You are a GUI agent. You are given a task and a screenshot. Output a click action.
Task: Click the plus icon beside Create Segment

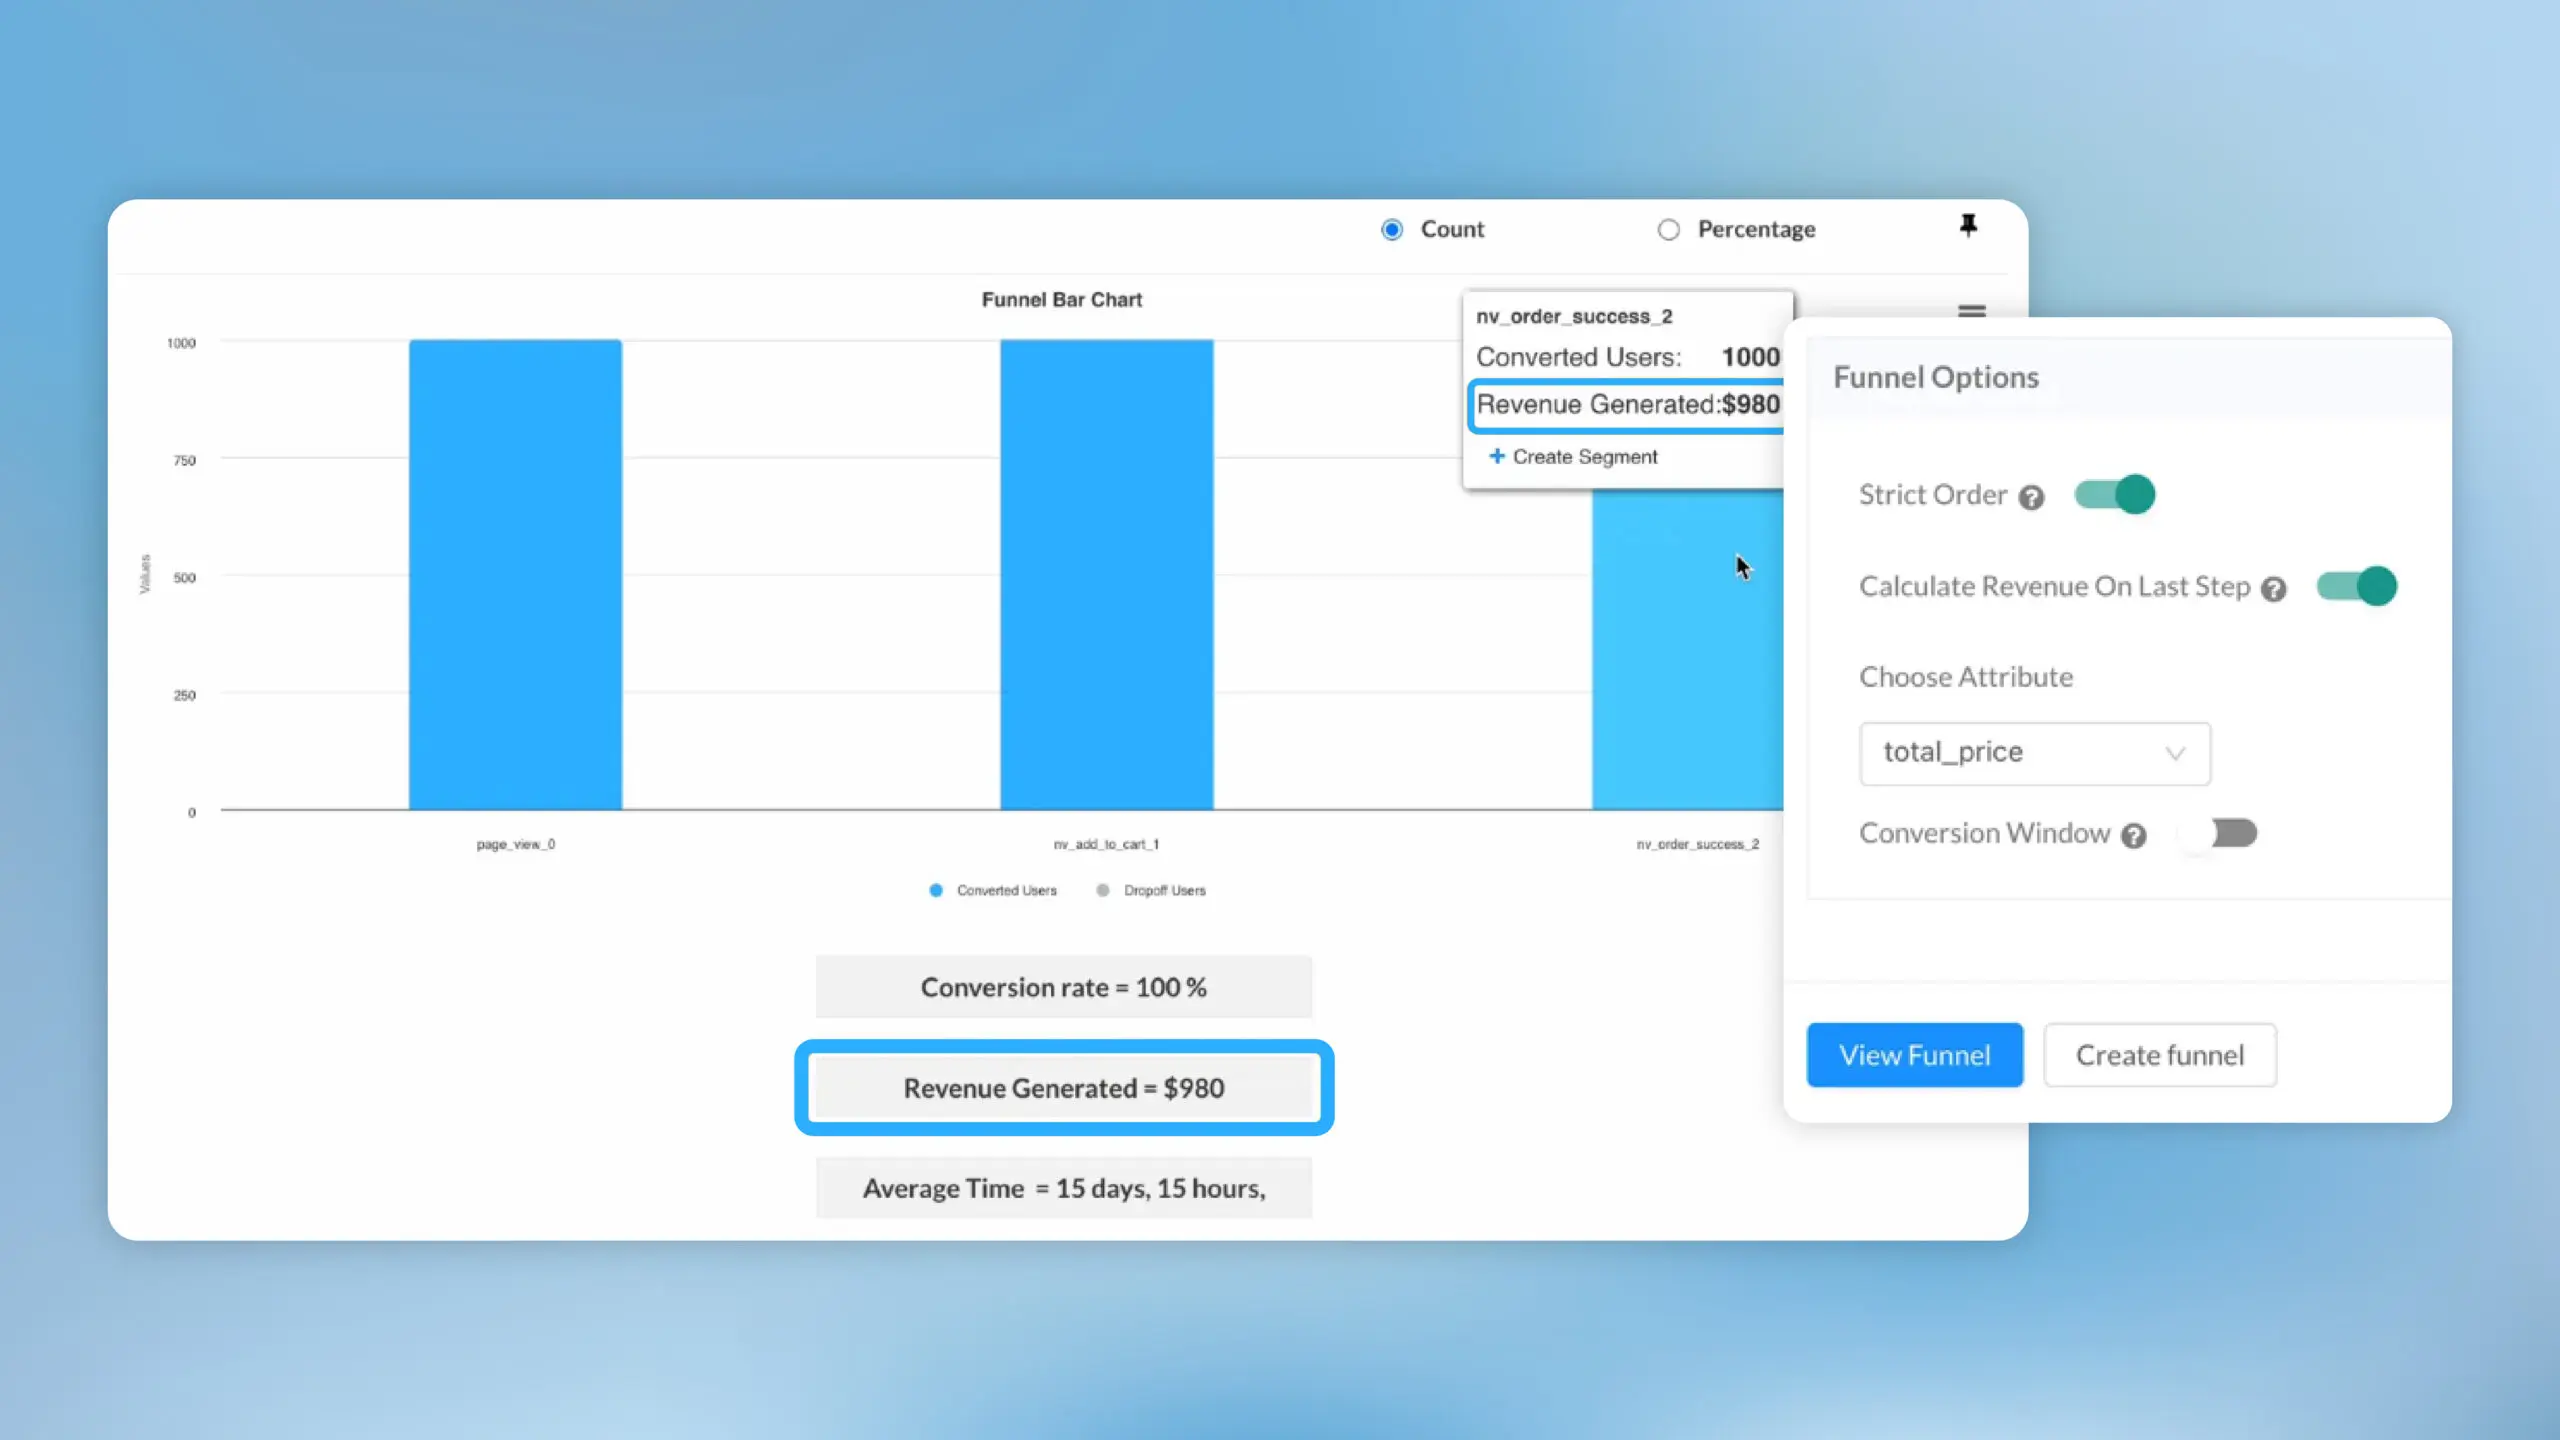(x=1496, y=456)
